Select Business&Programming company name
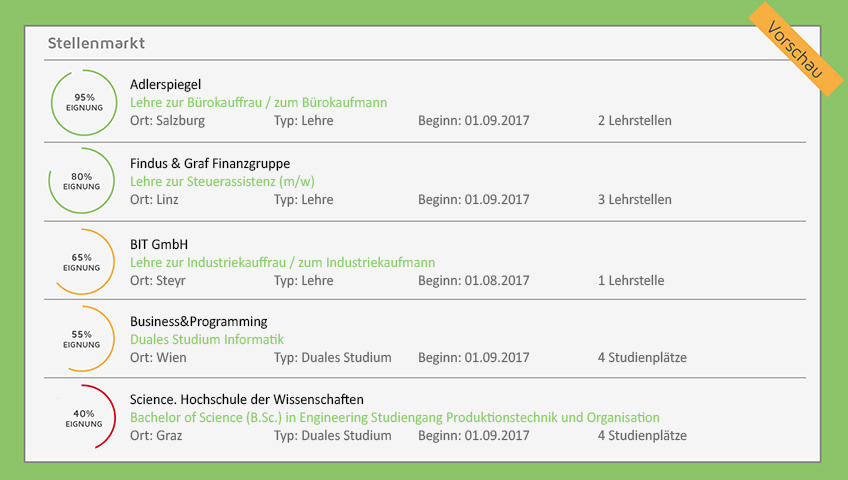The height and width of the screenshot is (480, 848). pos(198,322)
